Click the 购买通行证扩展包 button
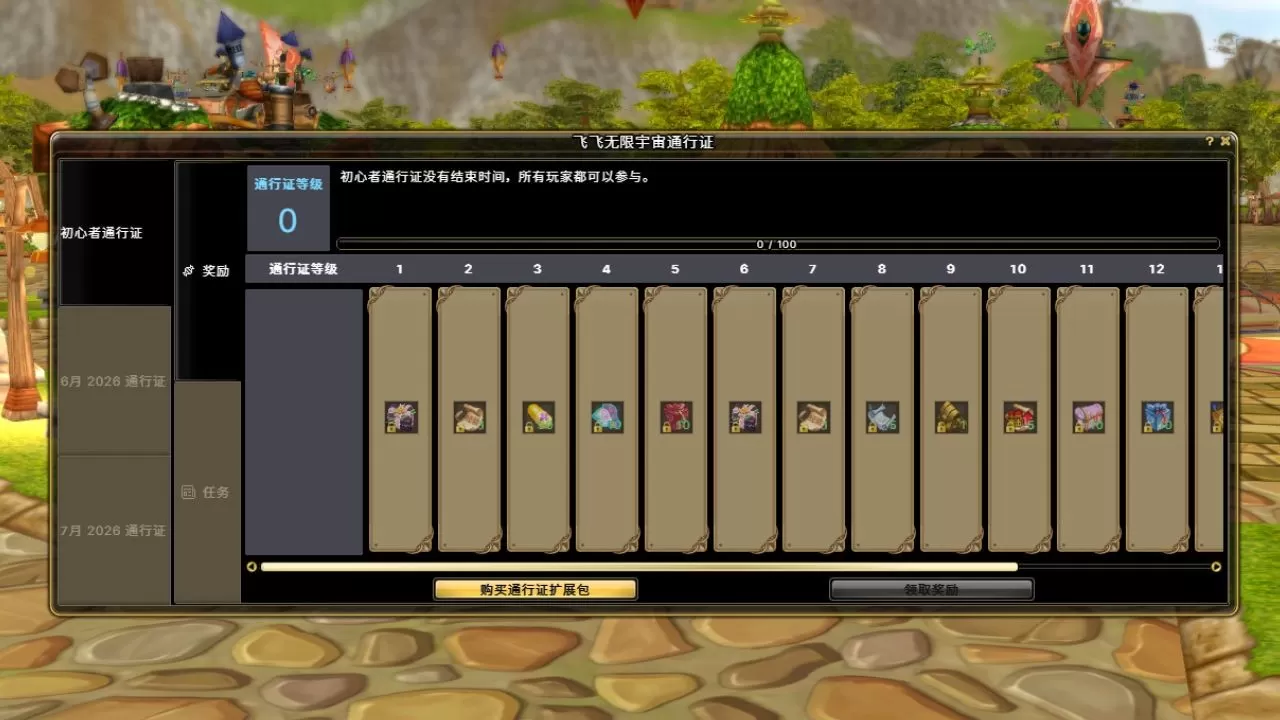Image resolution: width=1280 pixels, height=720 pixels. (535, 590)
